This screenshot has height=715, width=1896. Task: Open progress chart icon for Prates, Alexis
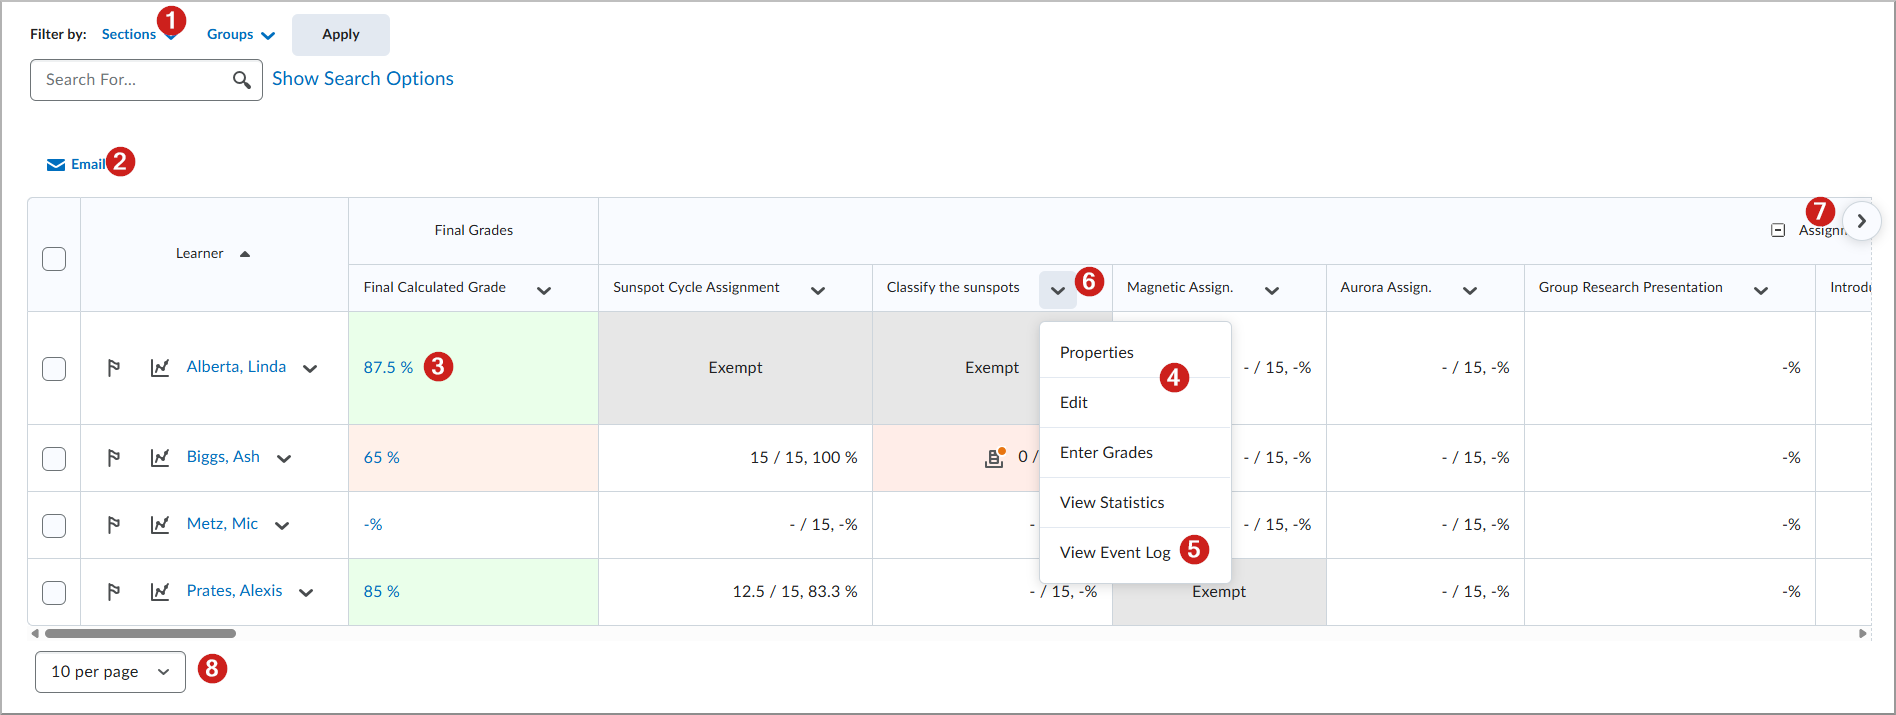(160, 592)
